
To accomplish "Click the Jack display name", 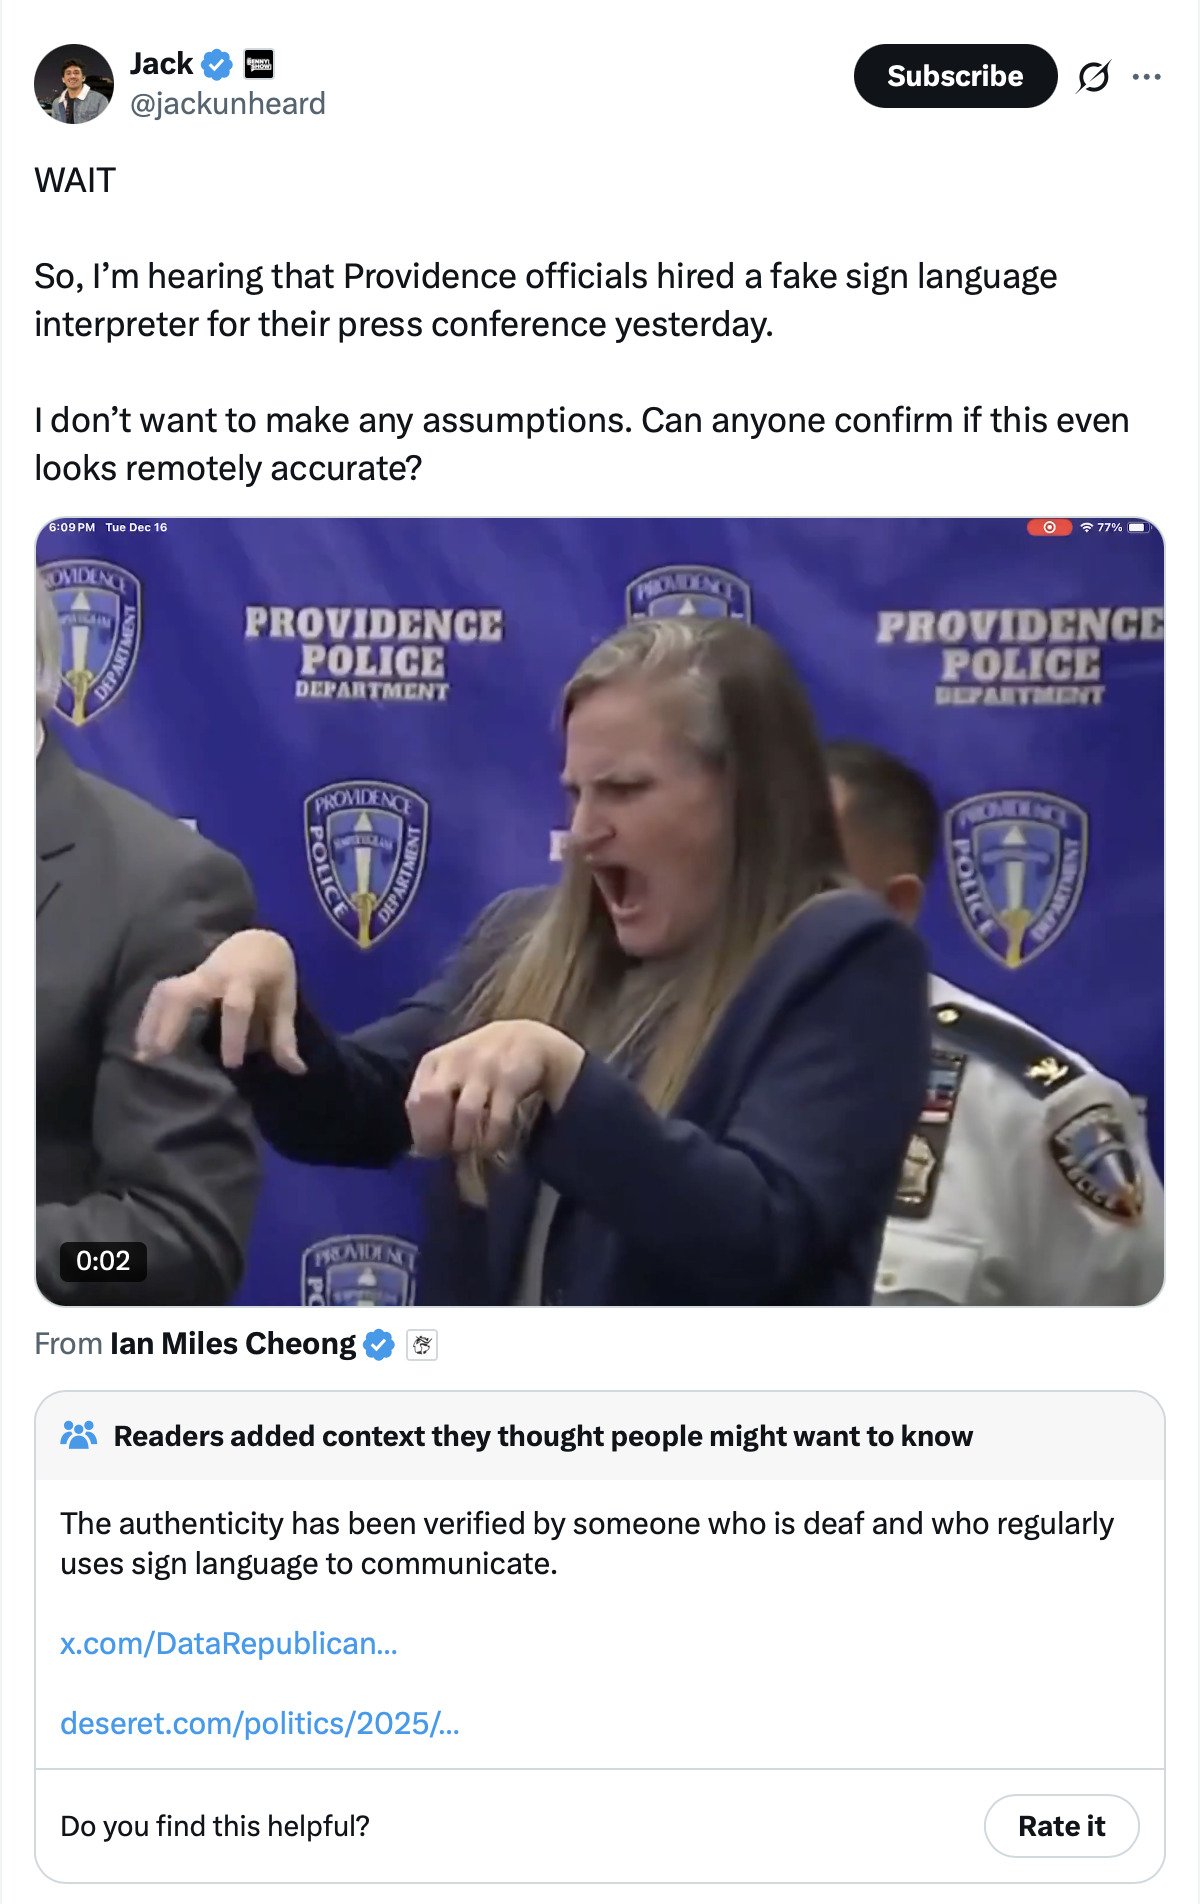I will pos(161,64).
